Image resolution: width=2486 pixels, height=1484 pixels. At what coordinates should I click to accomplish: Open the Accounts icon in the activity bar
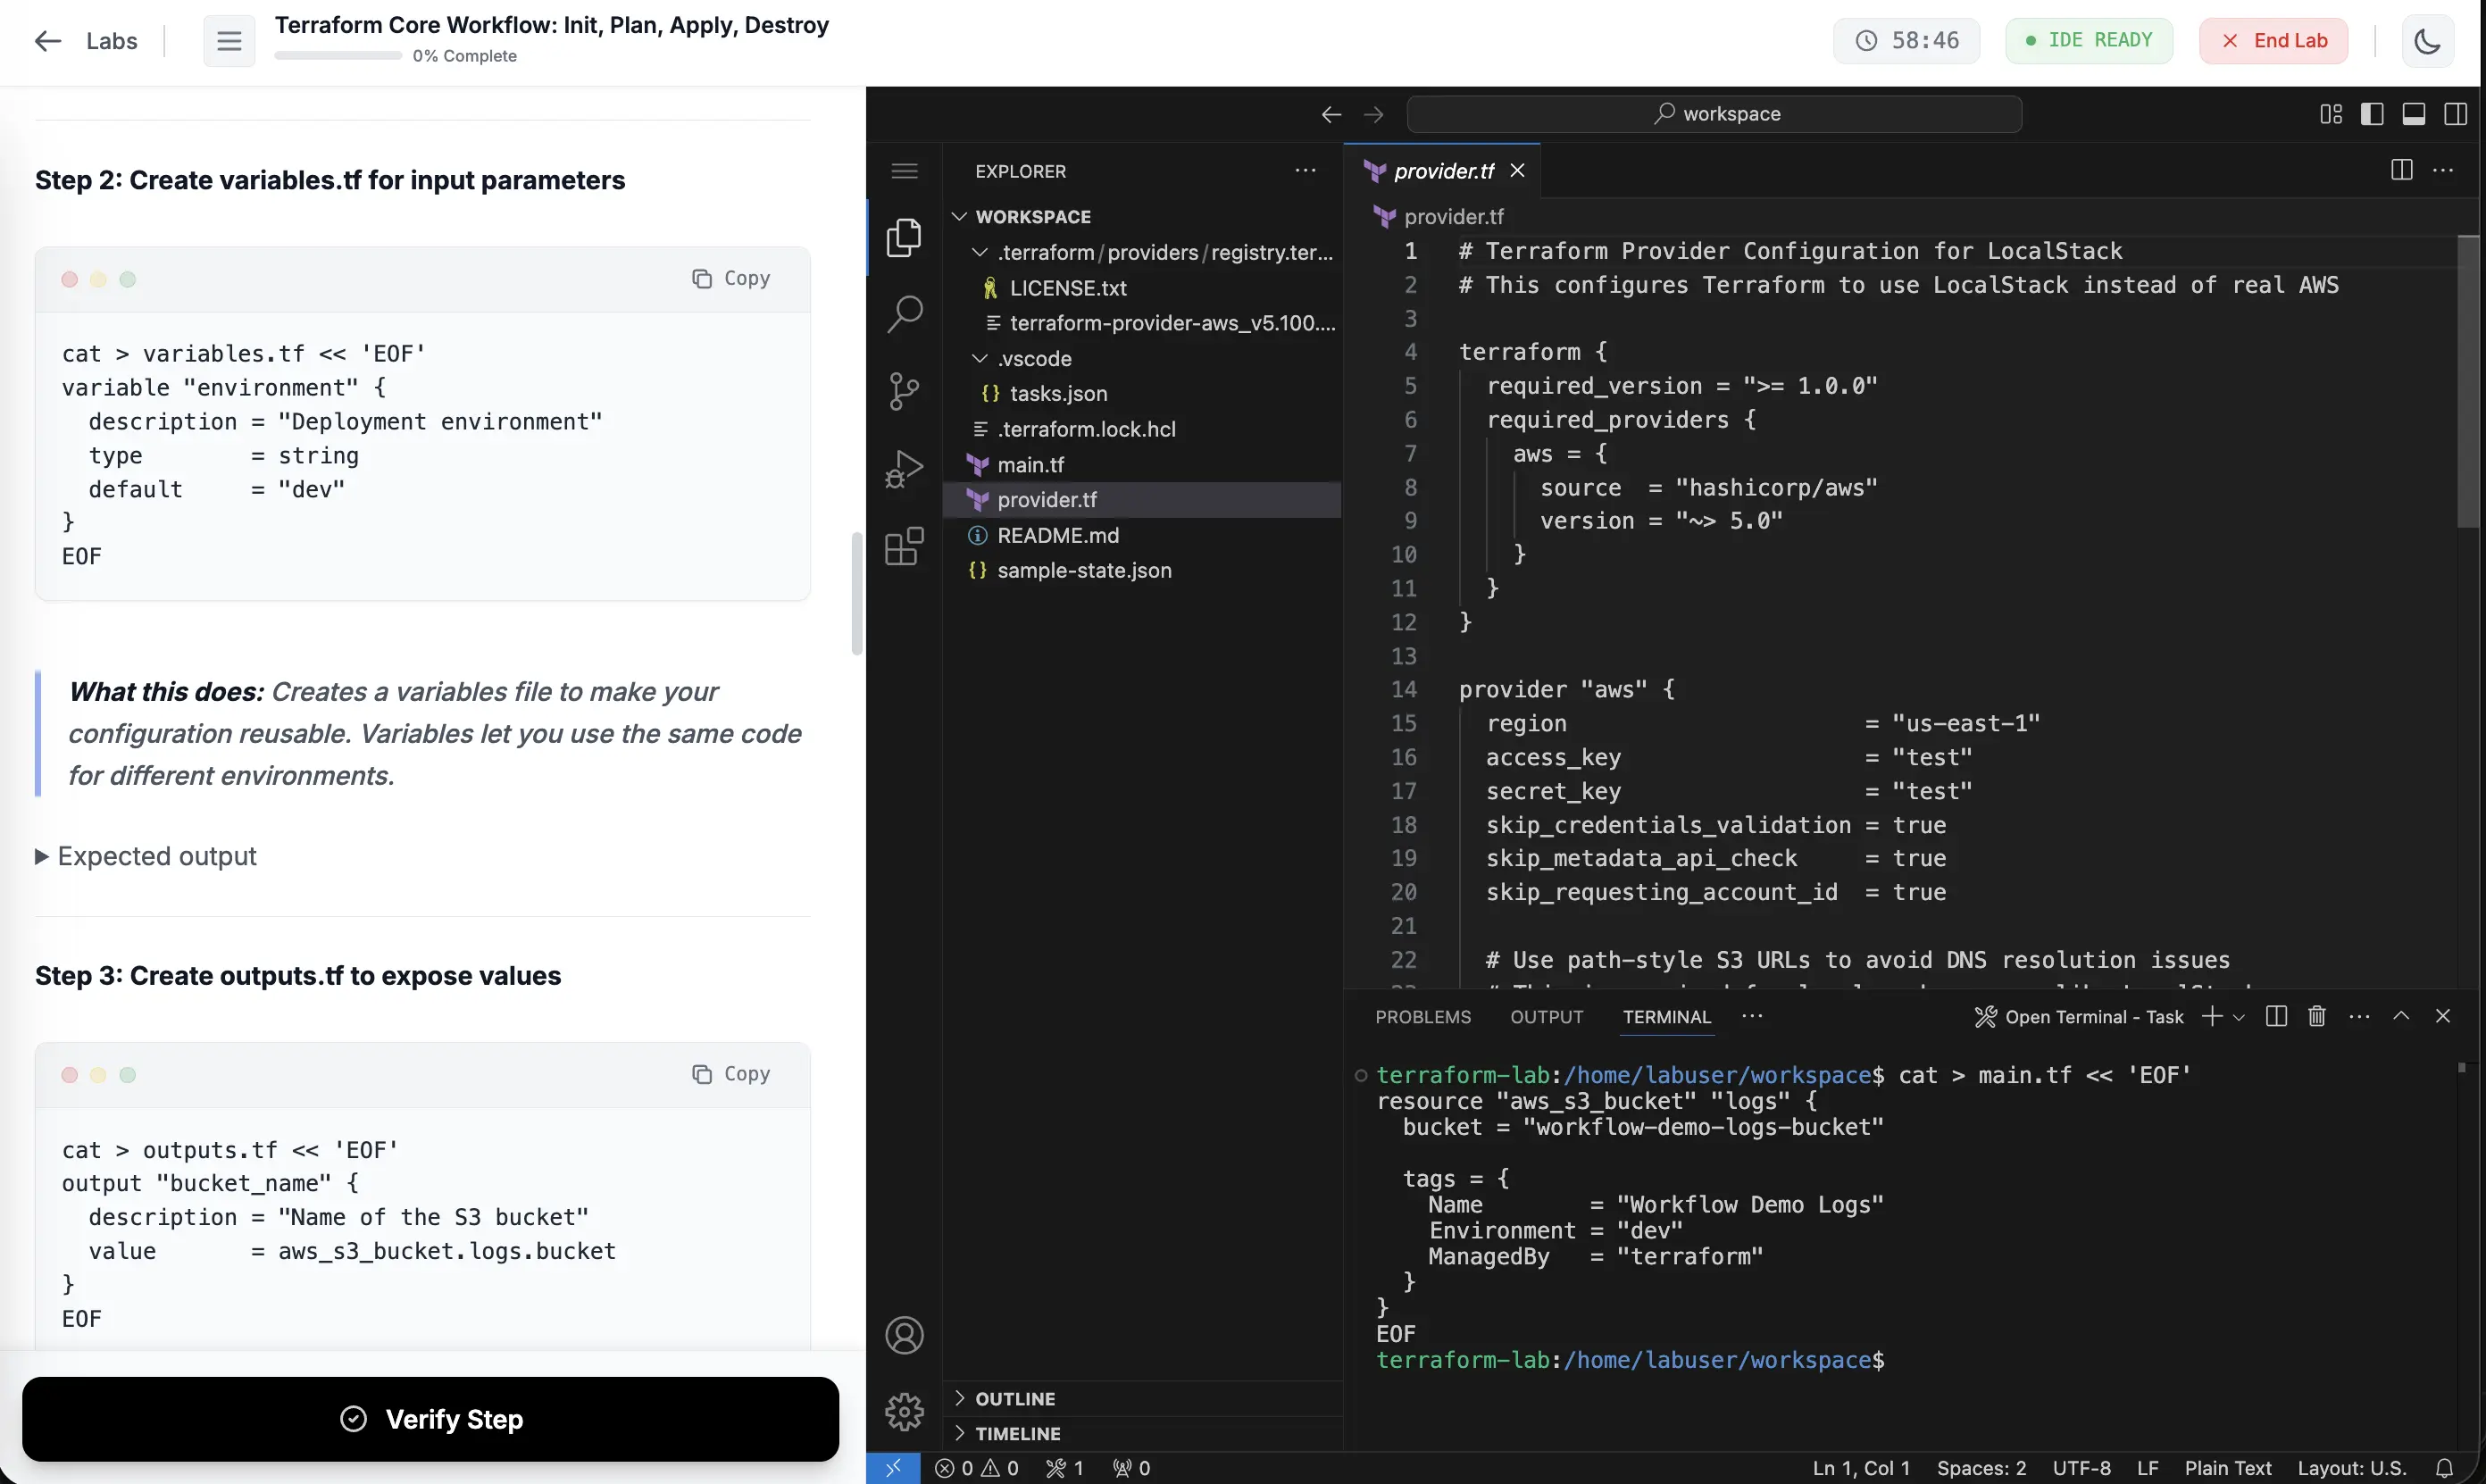(904, 1334)
